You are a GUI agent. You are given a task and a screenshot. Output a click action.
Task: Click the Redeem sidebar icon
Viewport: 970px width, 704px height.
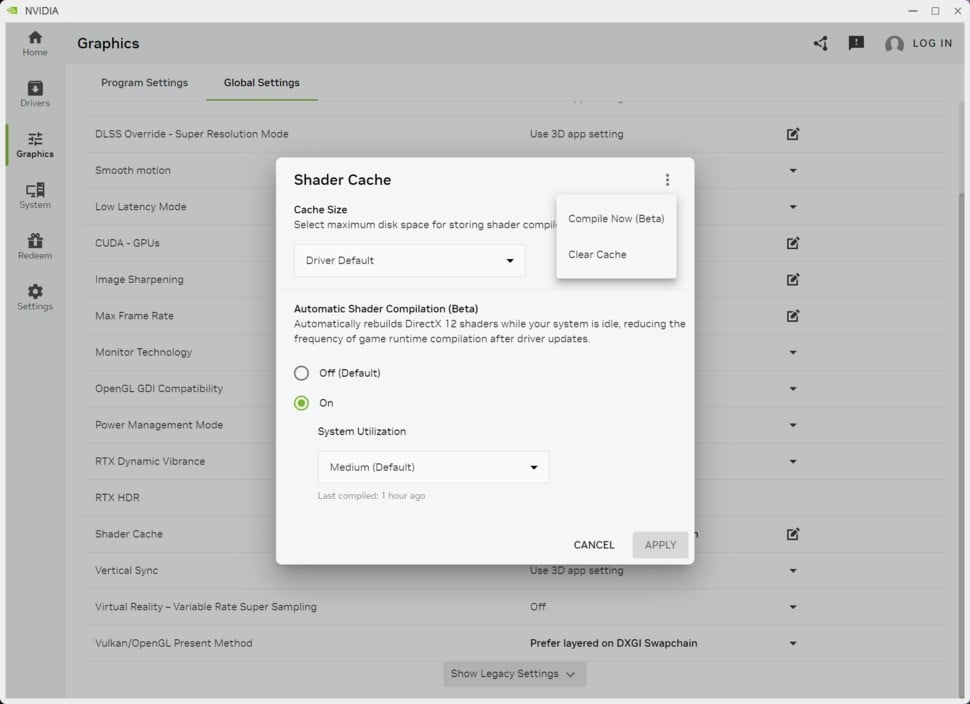click(35, 247)
